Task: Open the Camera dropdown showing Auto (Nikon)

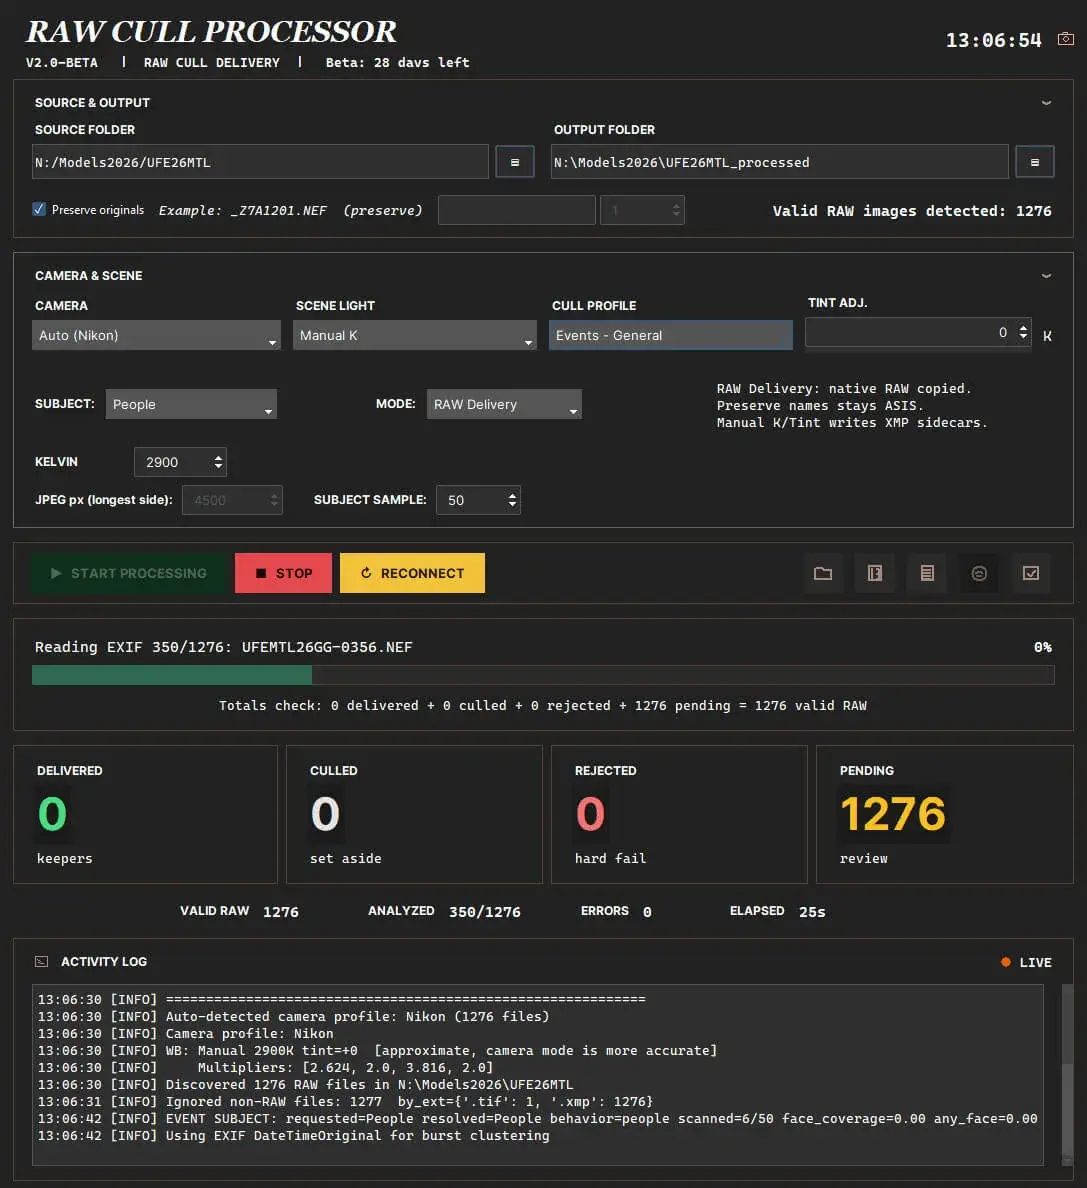Action: point(156,335)
